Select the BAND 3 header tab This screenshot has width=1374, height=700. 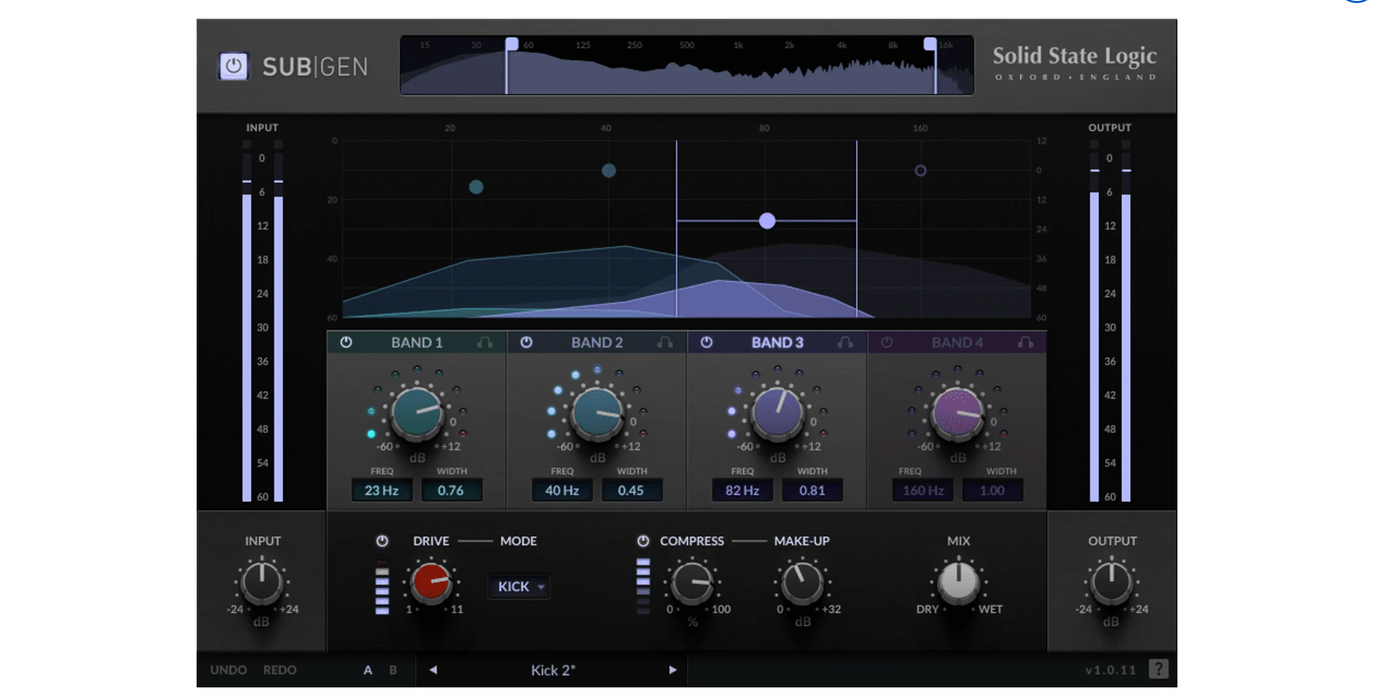[x=777, y=342]
